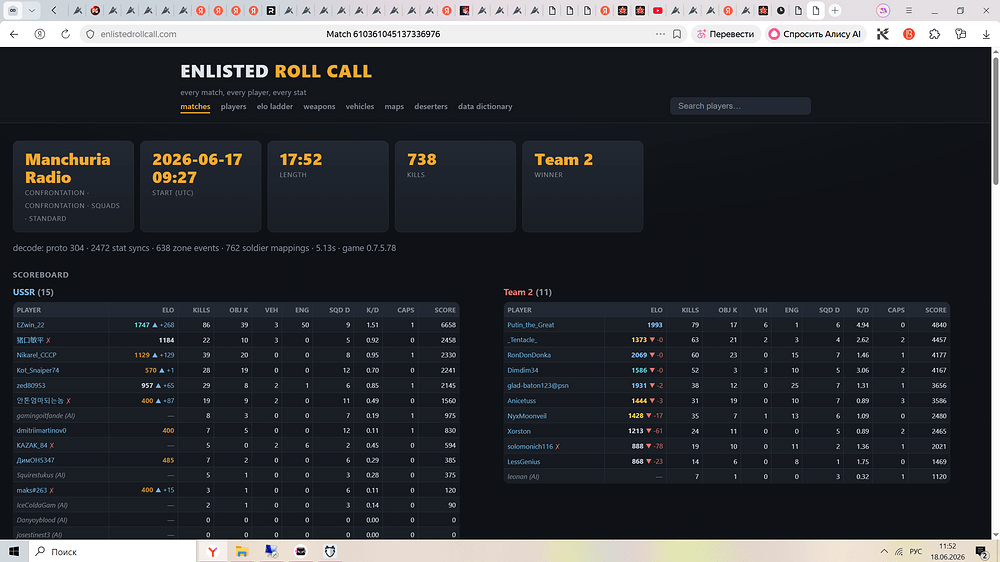1000x562 pixels.
Task: Open File Explorer from the taskbar
Action: pos(242,551)
